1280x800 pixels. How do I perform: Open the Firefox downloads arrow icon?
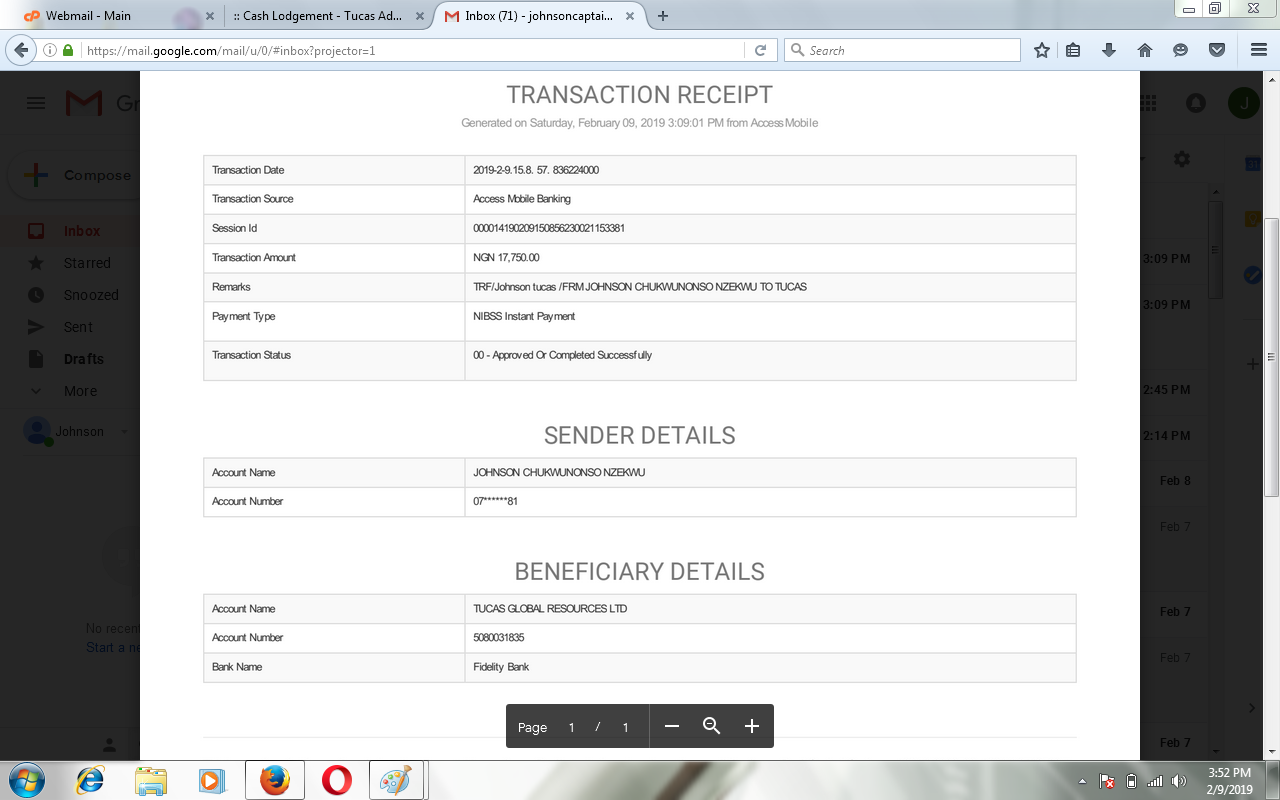pyautogui.click(x=1109, y=50)
